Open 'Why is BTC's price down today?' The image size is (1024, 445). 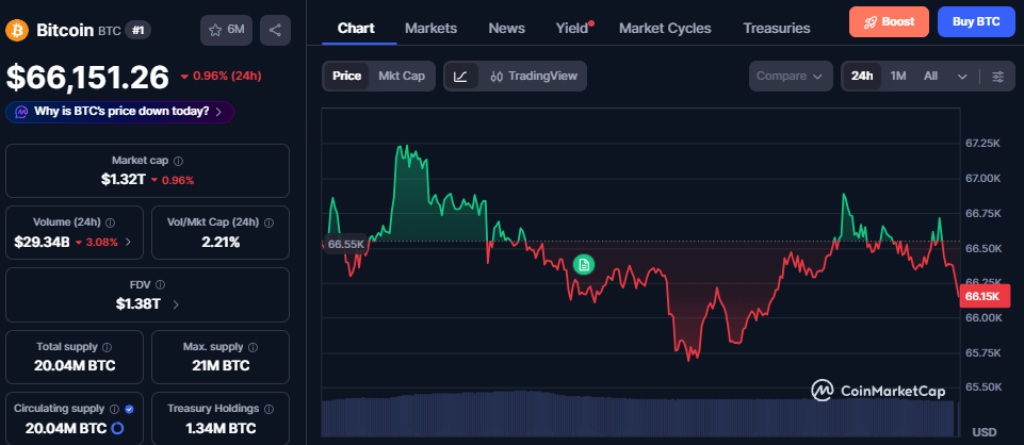pyautogui.click(x=120, y=112)
